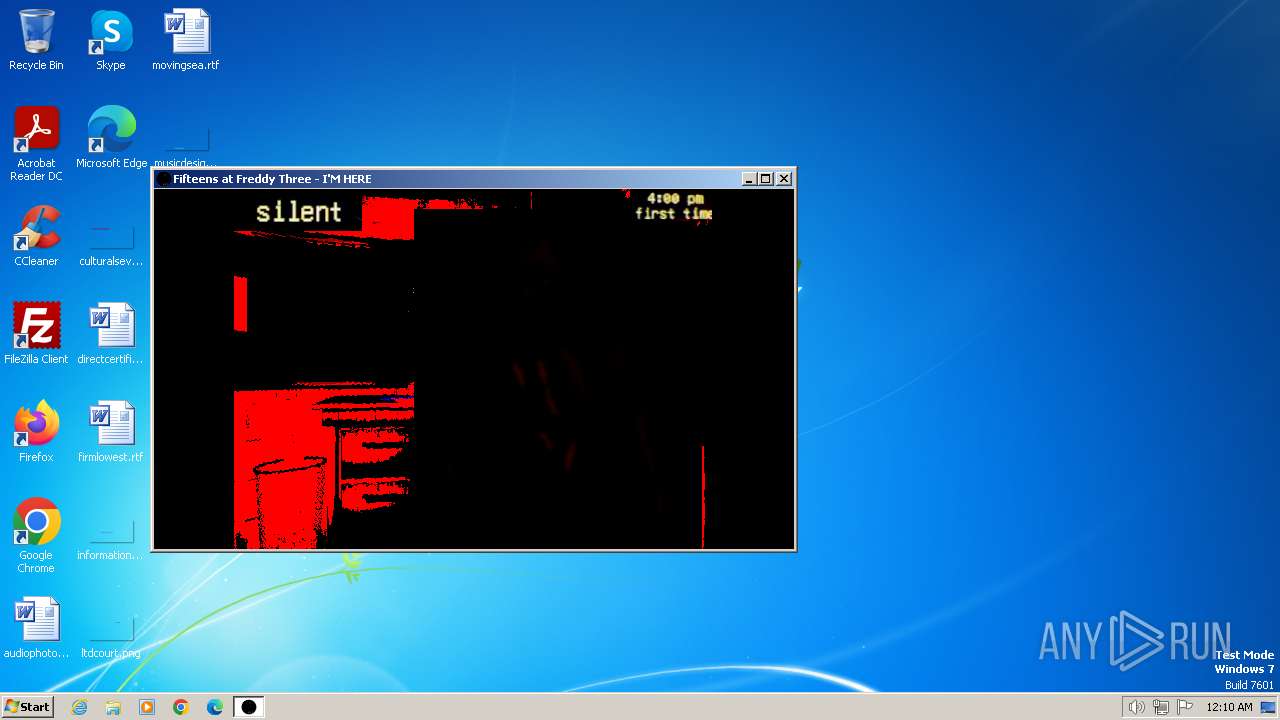1280x720 pixels.
Task: Select the audiophoto document icon
Action: pyautogui.click(x=36, y=628)
